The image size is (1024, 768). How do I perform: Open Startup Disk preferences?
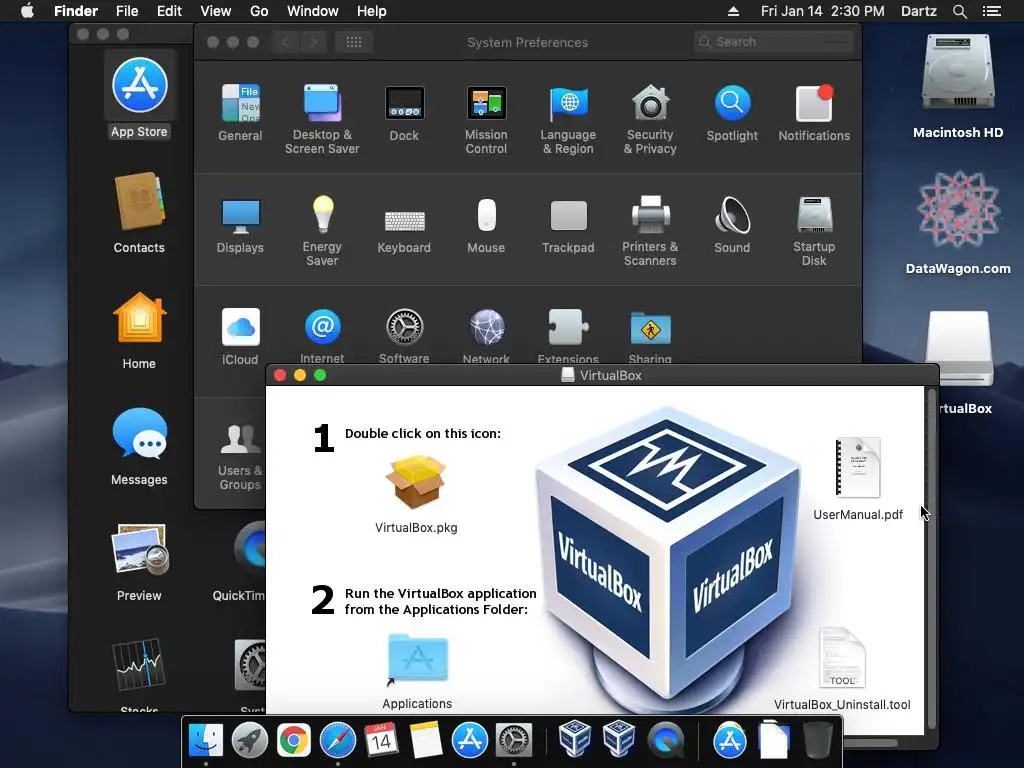click(x=814, y=231)
